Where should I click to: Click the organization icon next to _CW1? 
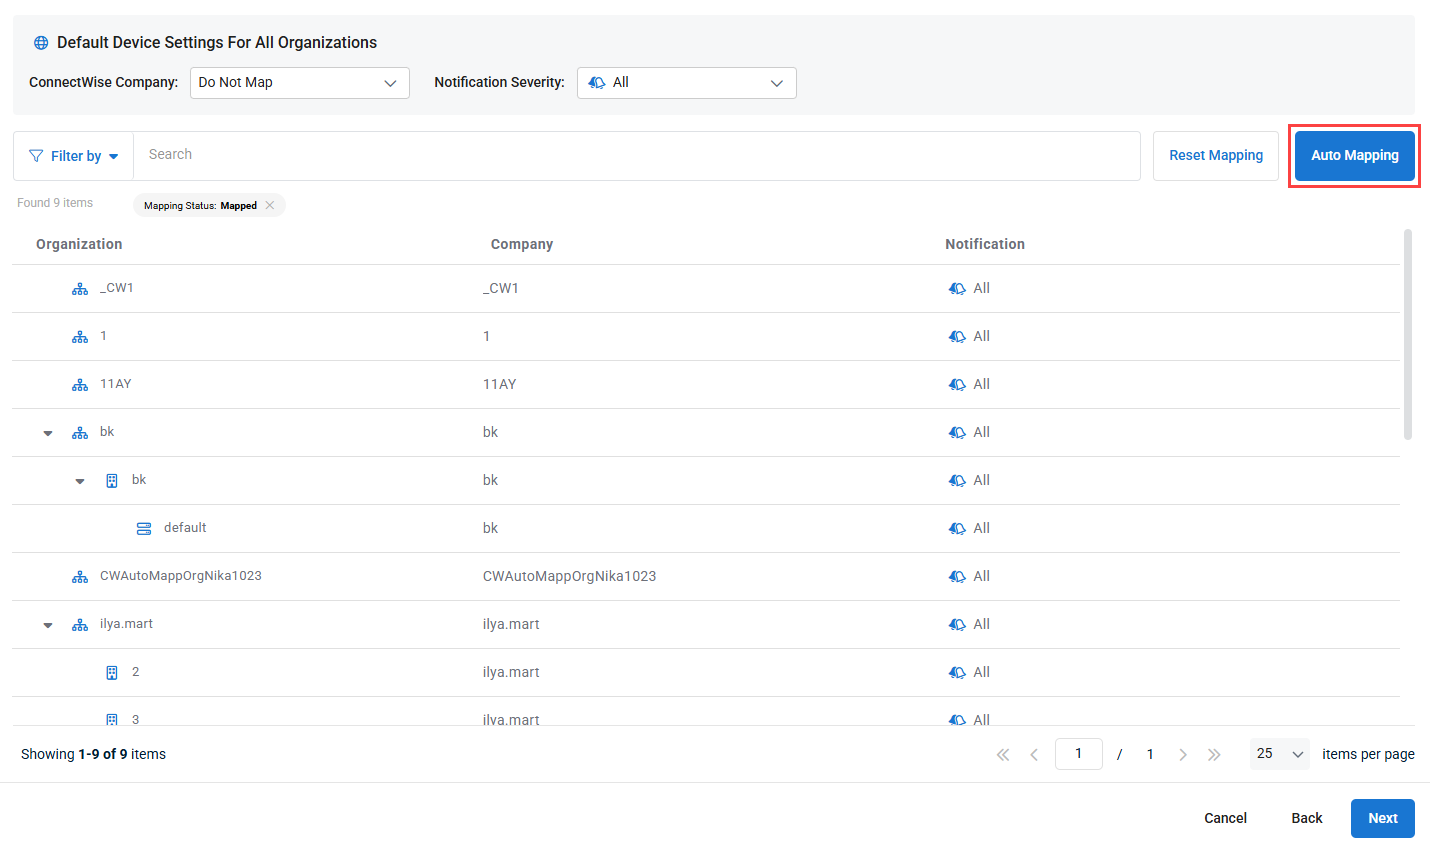point(80,289)
